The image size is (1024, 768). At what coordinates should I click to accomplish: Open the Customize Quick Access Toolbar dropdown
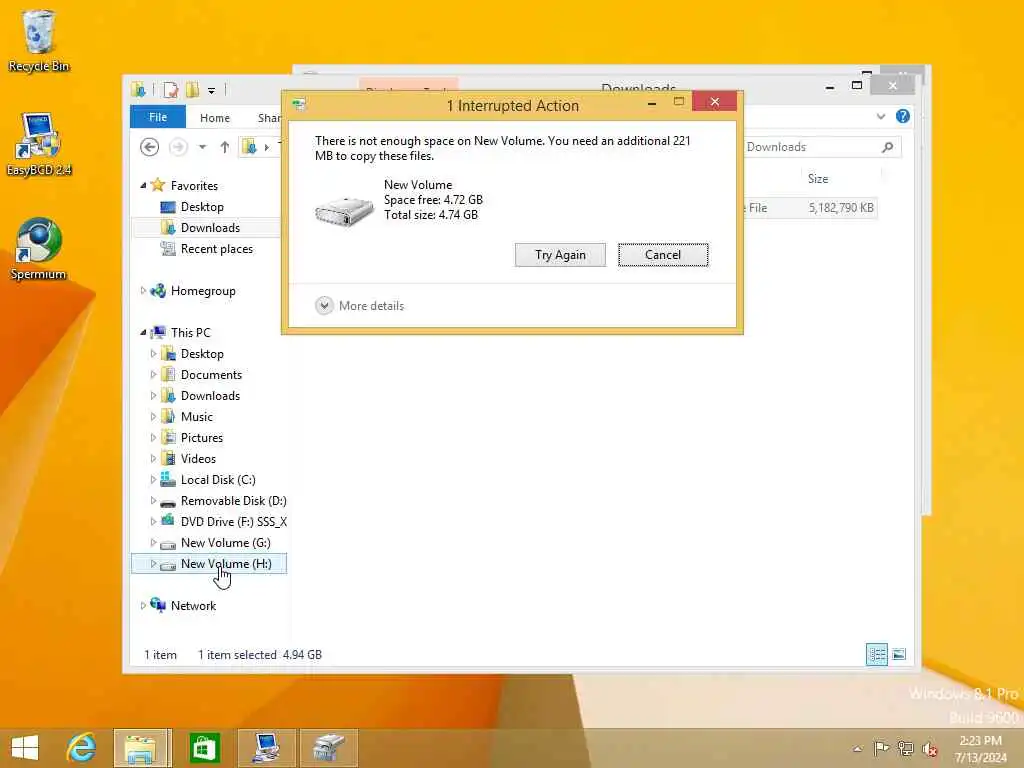pyautogui.click(x=212, y=90)
